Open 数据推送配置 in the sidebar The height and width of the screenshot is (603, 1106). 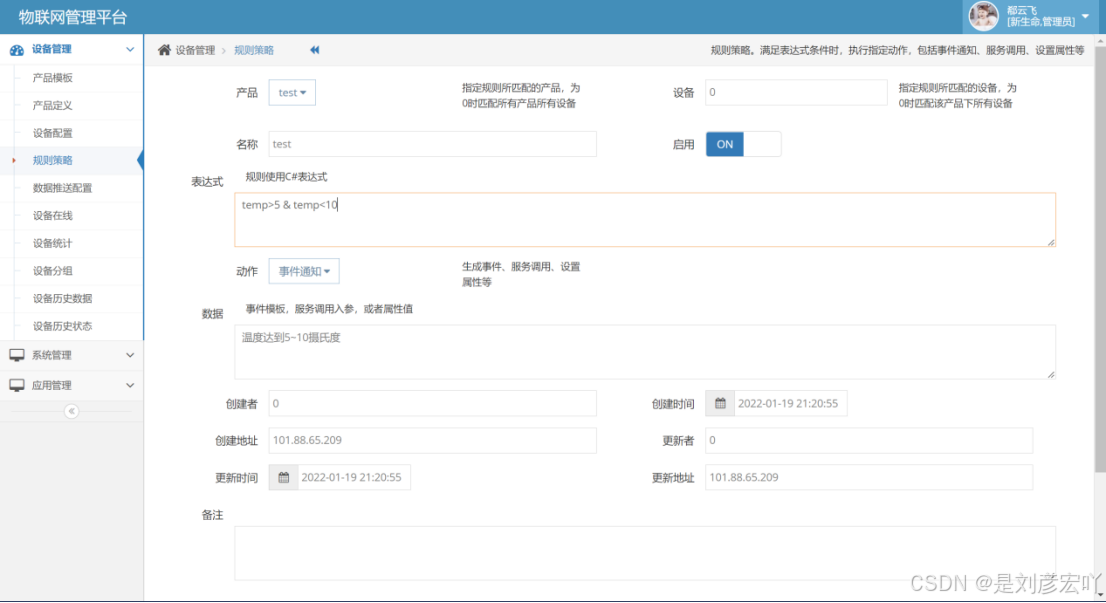pos(63,188)
